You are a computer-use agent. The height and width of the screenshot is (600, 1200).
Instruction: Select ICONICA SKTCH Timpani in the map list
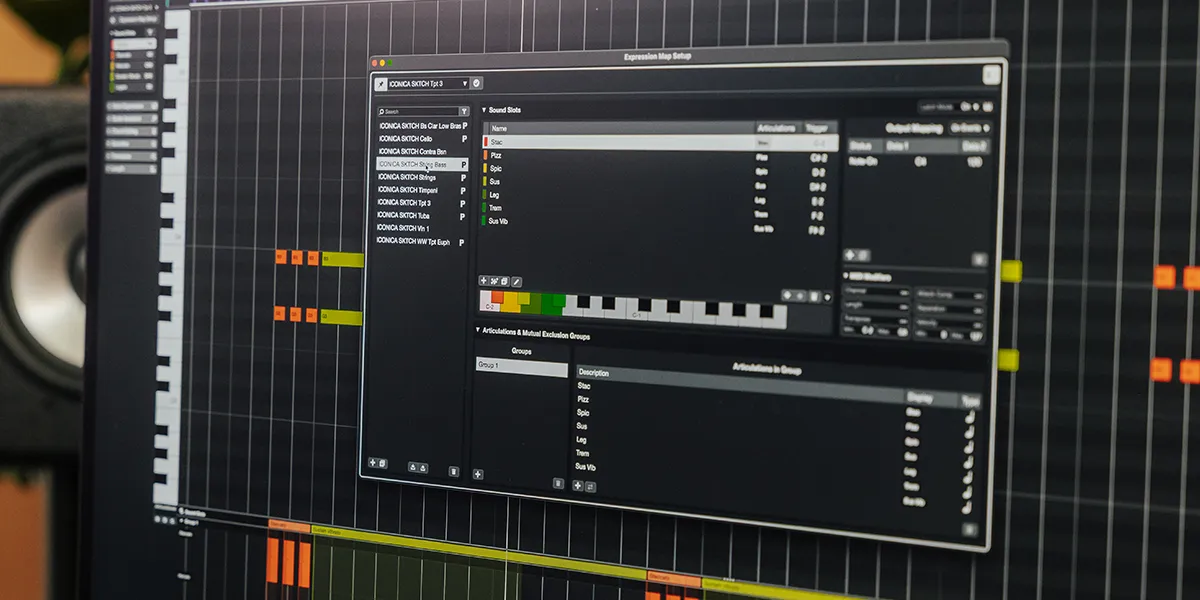(410, 189)
